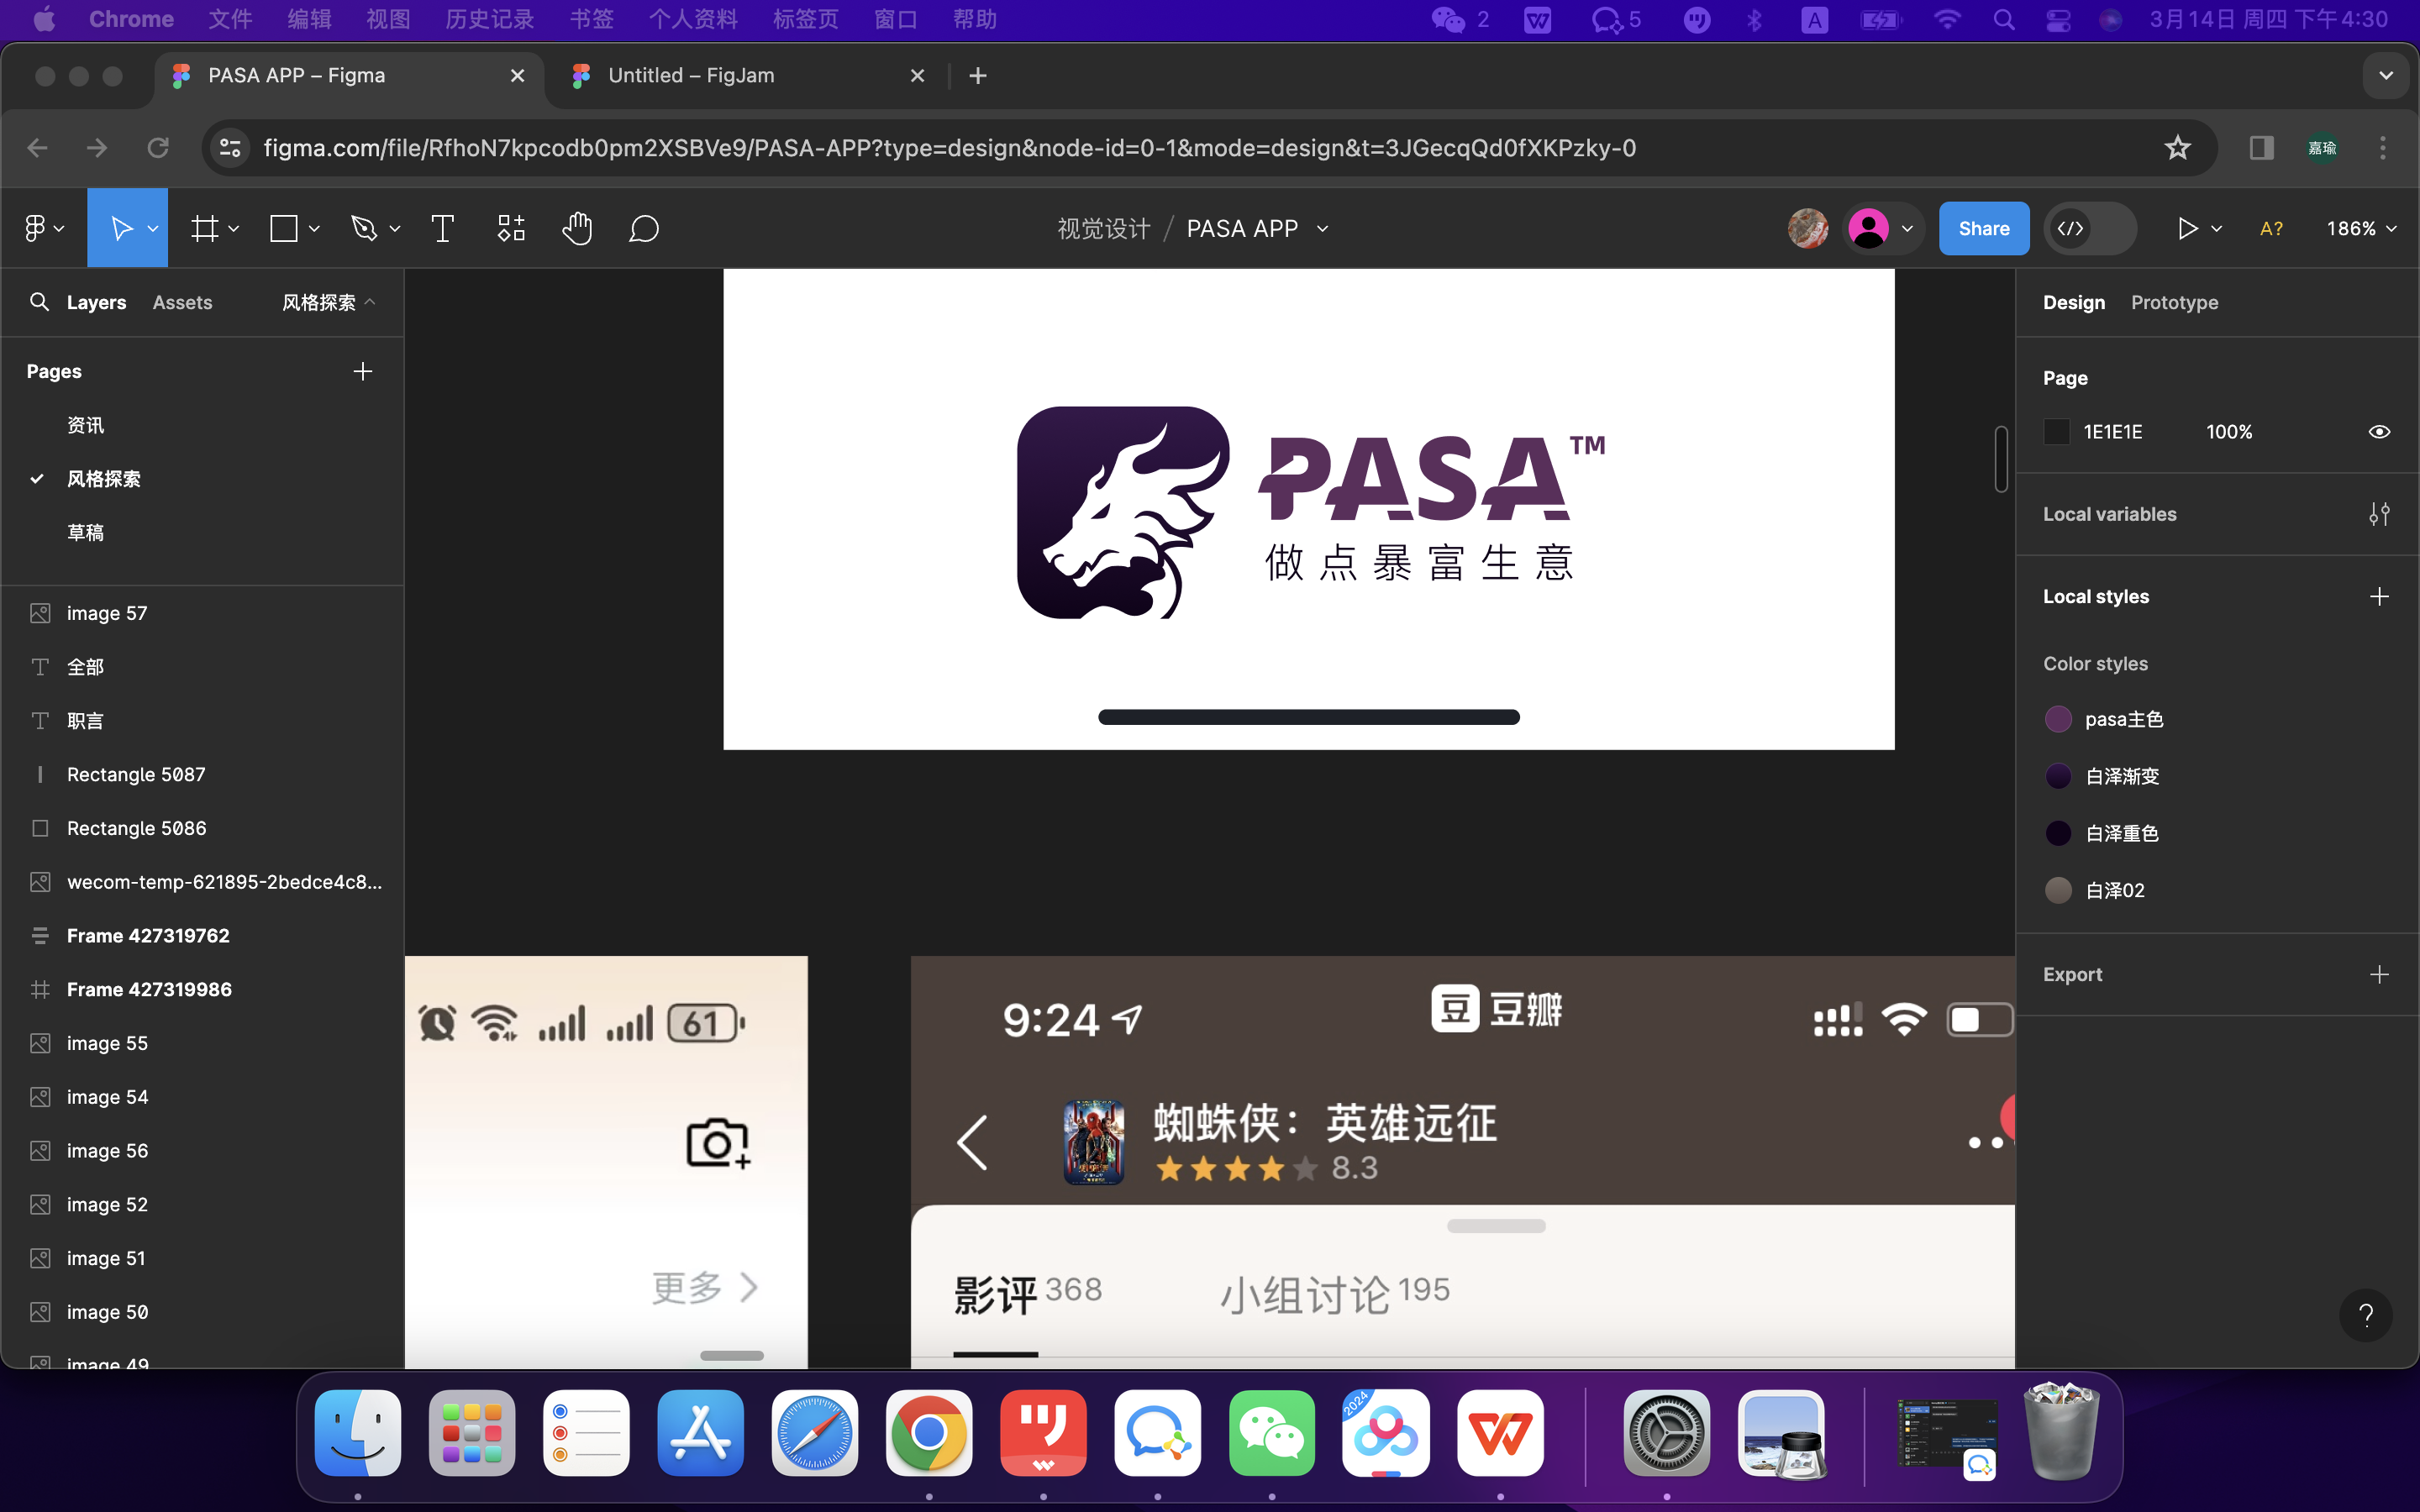2420x1512 pixels.
Task: Select the pasa主色 color style
Action: [2105, 719]
